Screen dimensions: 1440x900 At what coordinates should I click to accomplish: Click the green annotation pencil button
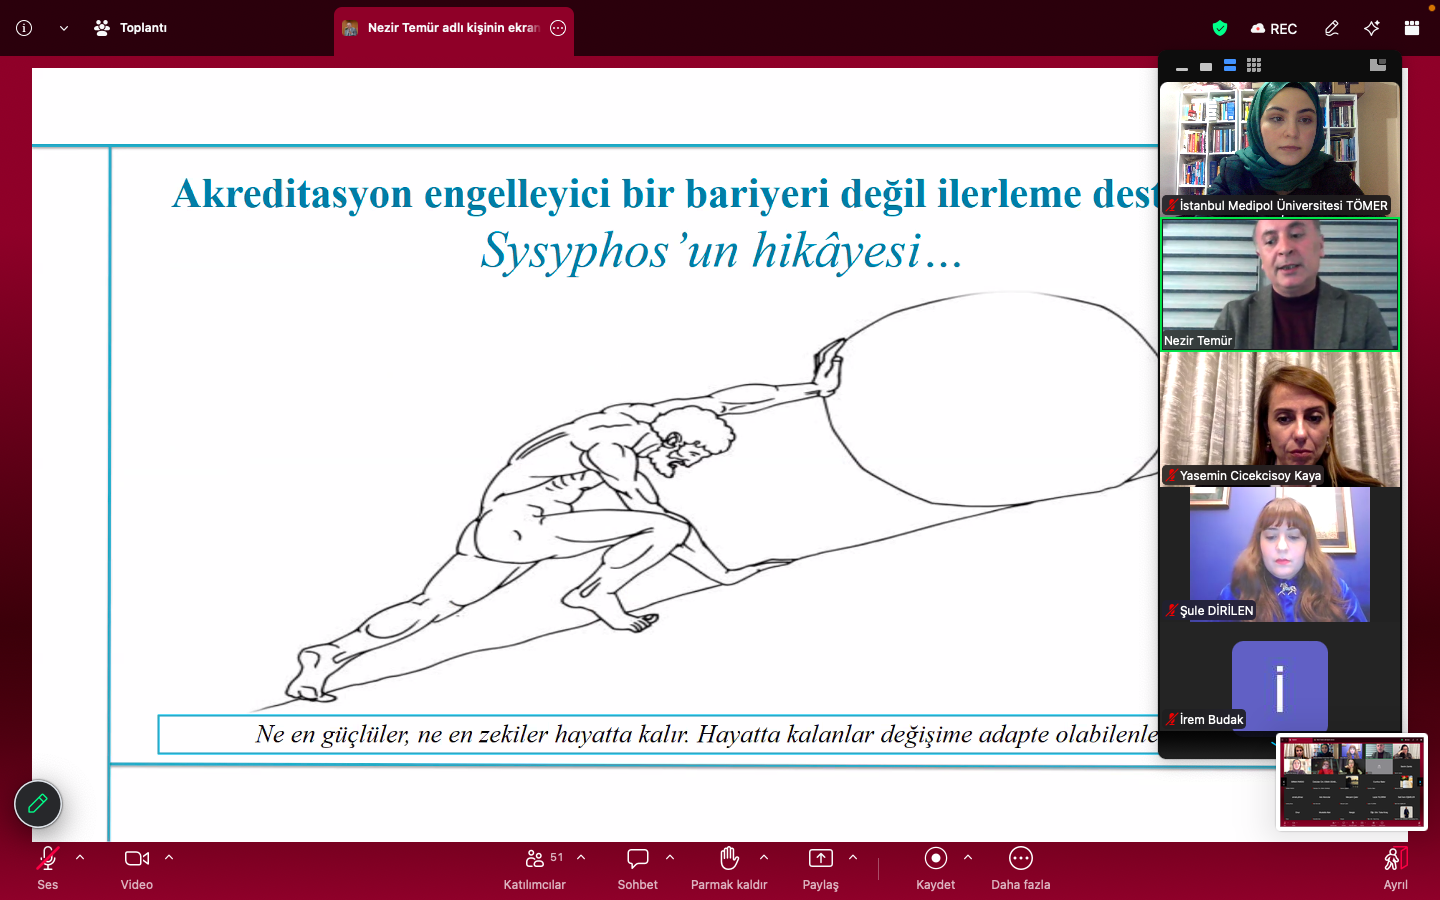click(38, 804)
